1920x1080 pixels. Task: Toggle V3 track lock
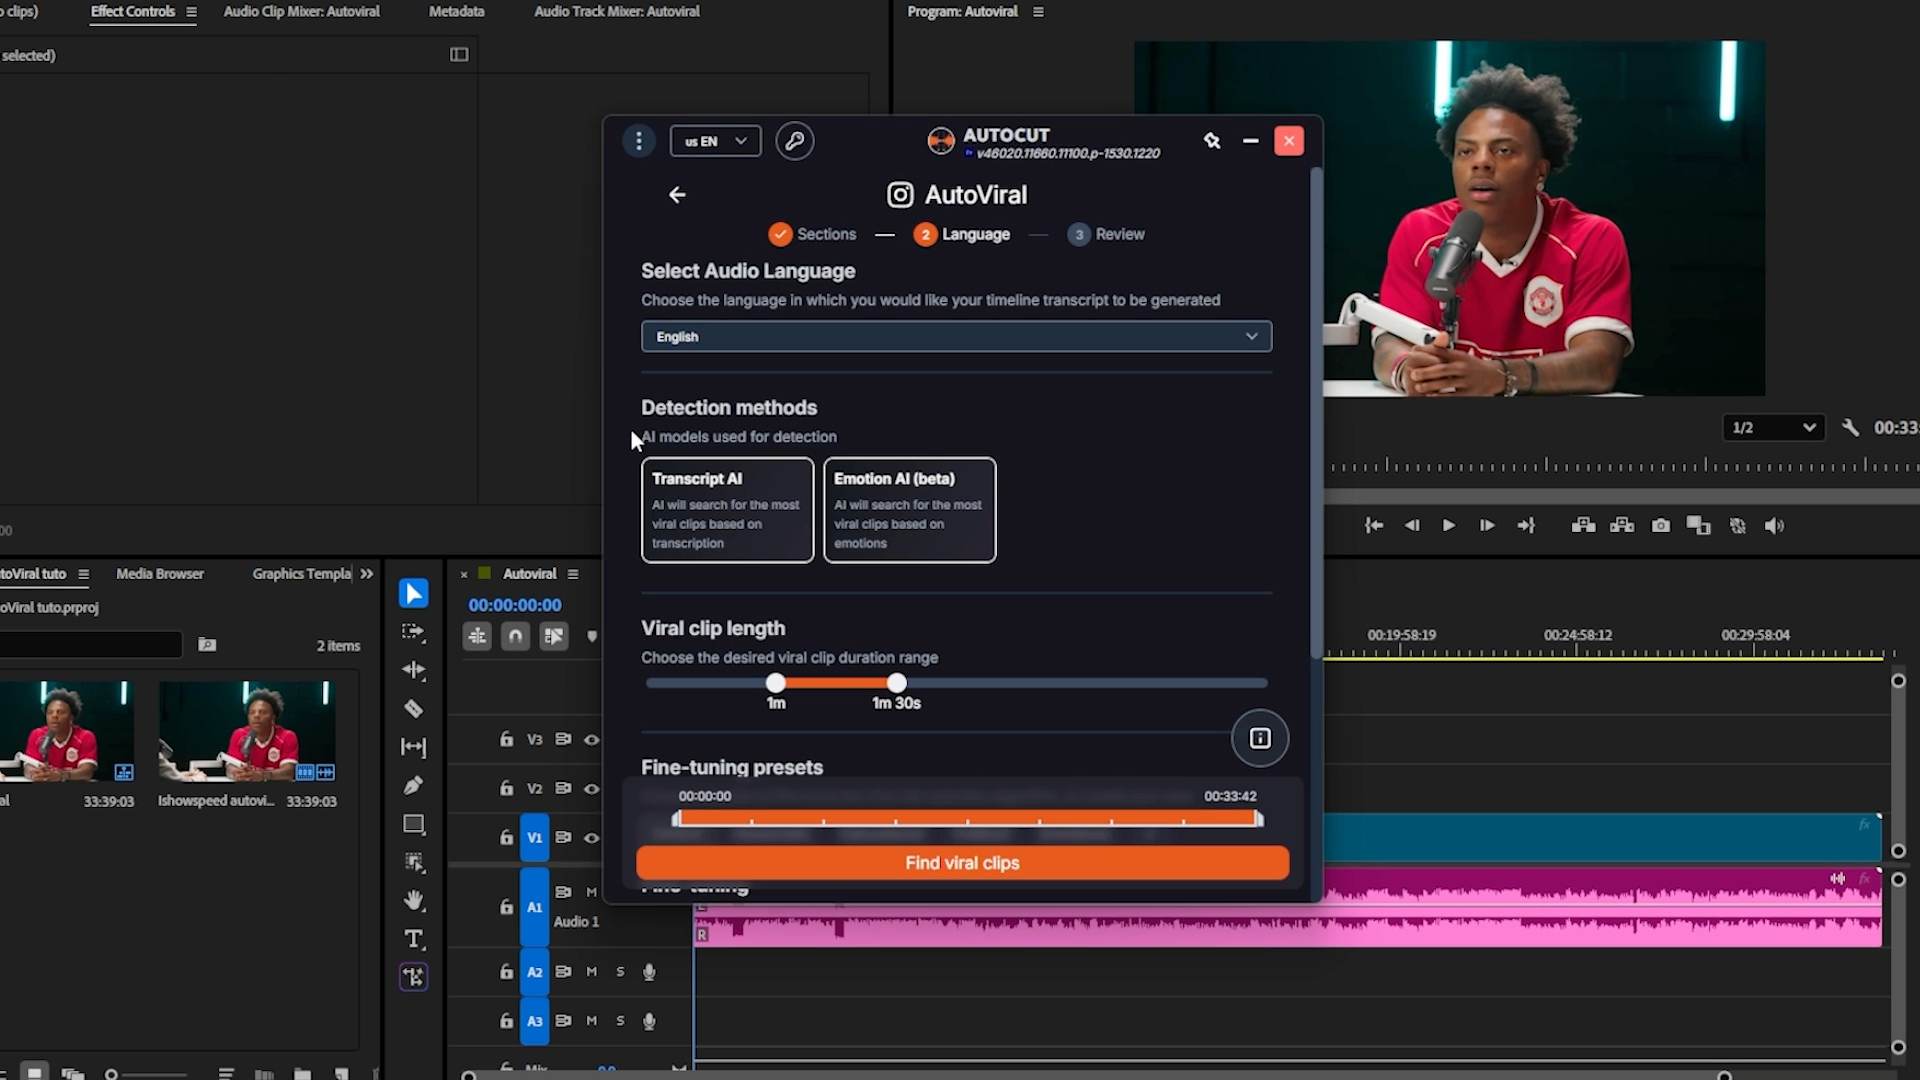tap(506, 740)
